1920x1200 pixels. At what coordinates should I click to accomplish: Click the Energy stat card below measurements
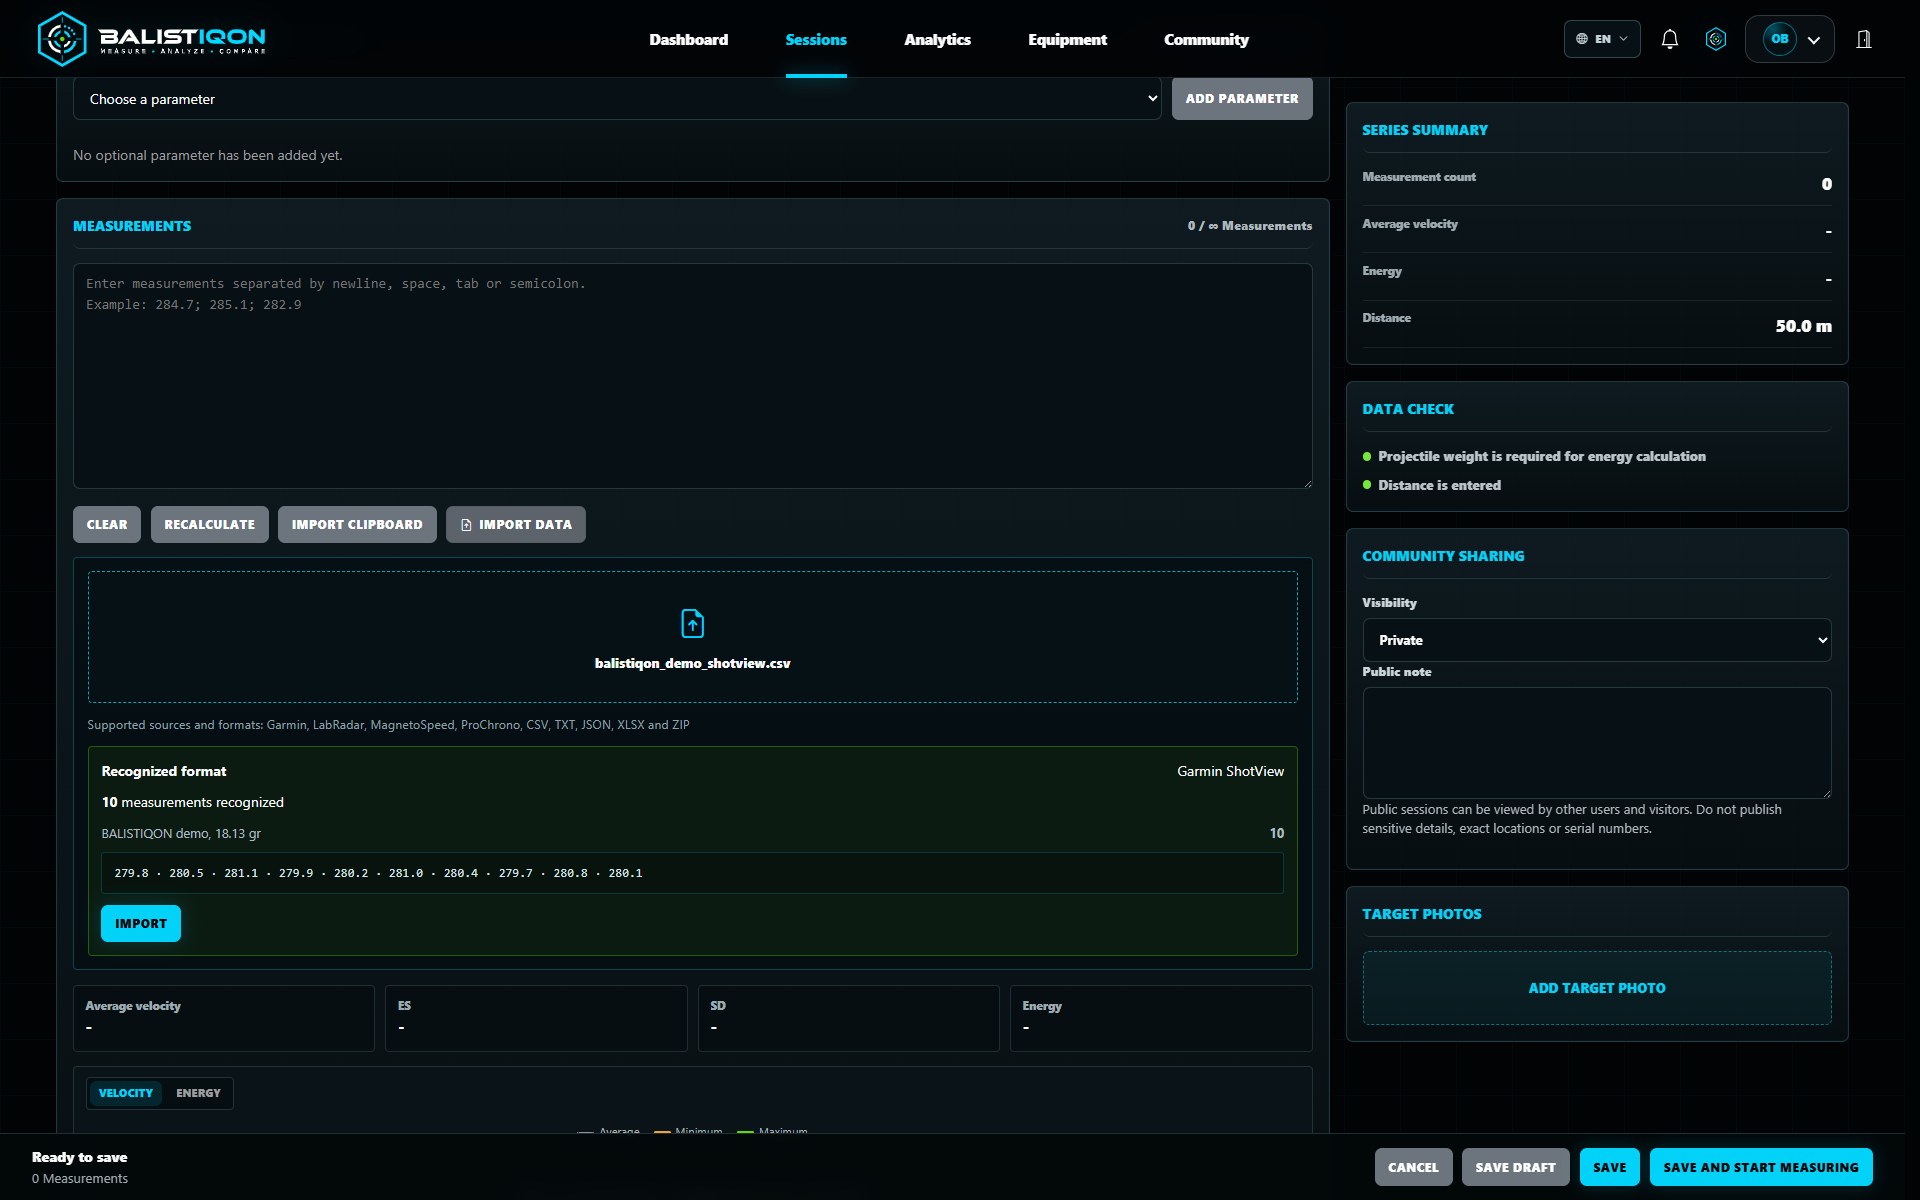(1161, 1018)
